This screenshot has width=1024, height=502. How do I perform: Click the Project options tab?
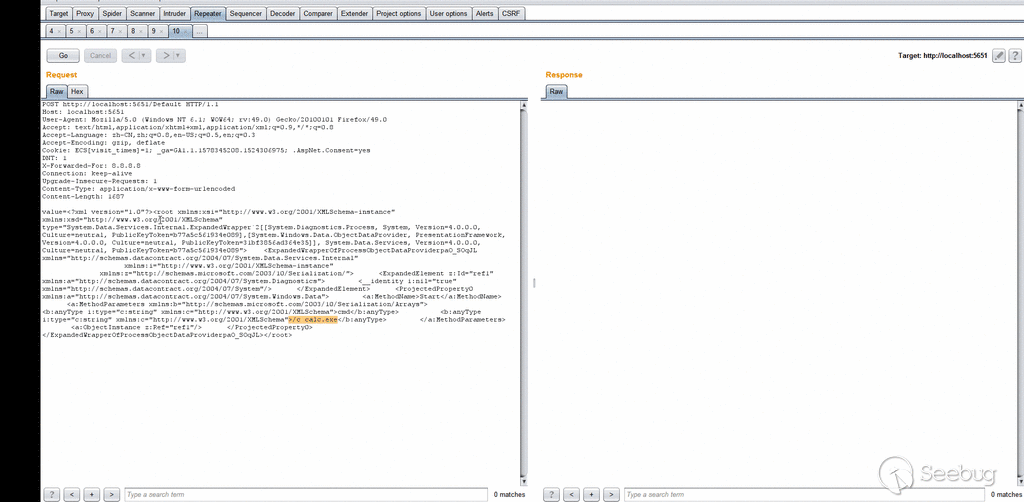pos(399,14)
